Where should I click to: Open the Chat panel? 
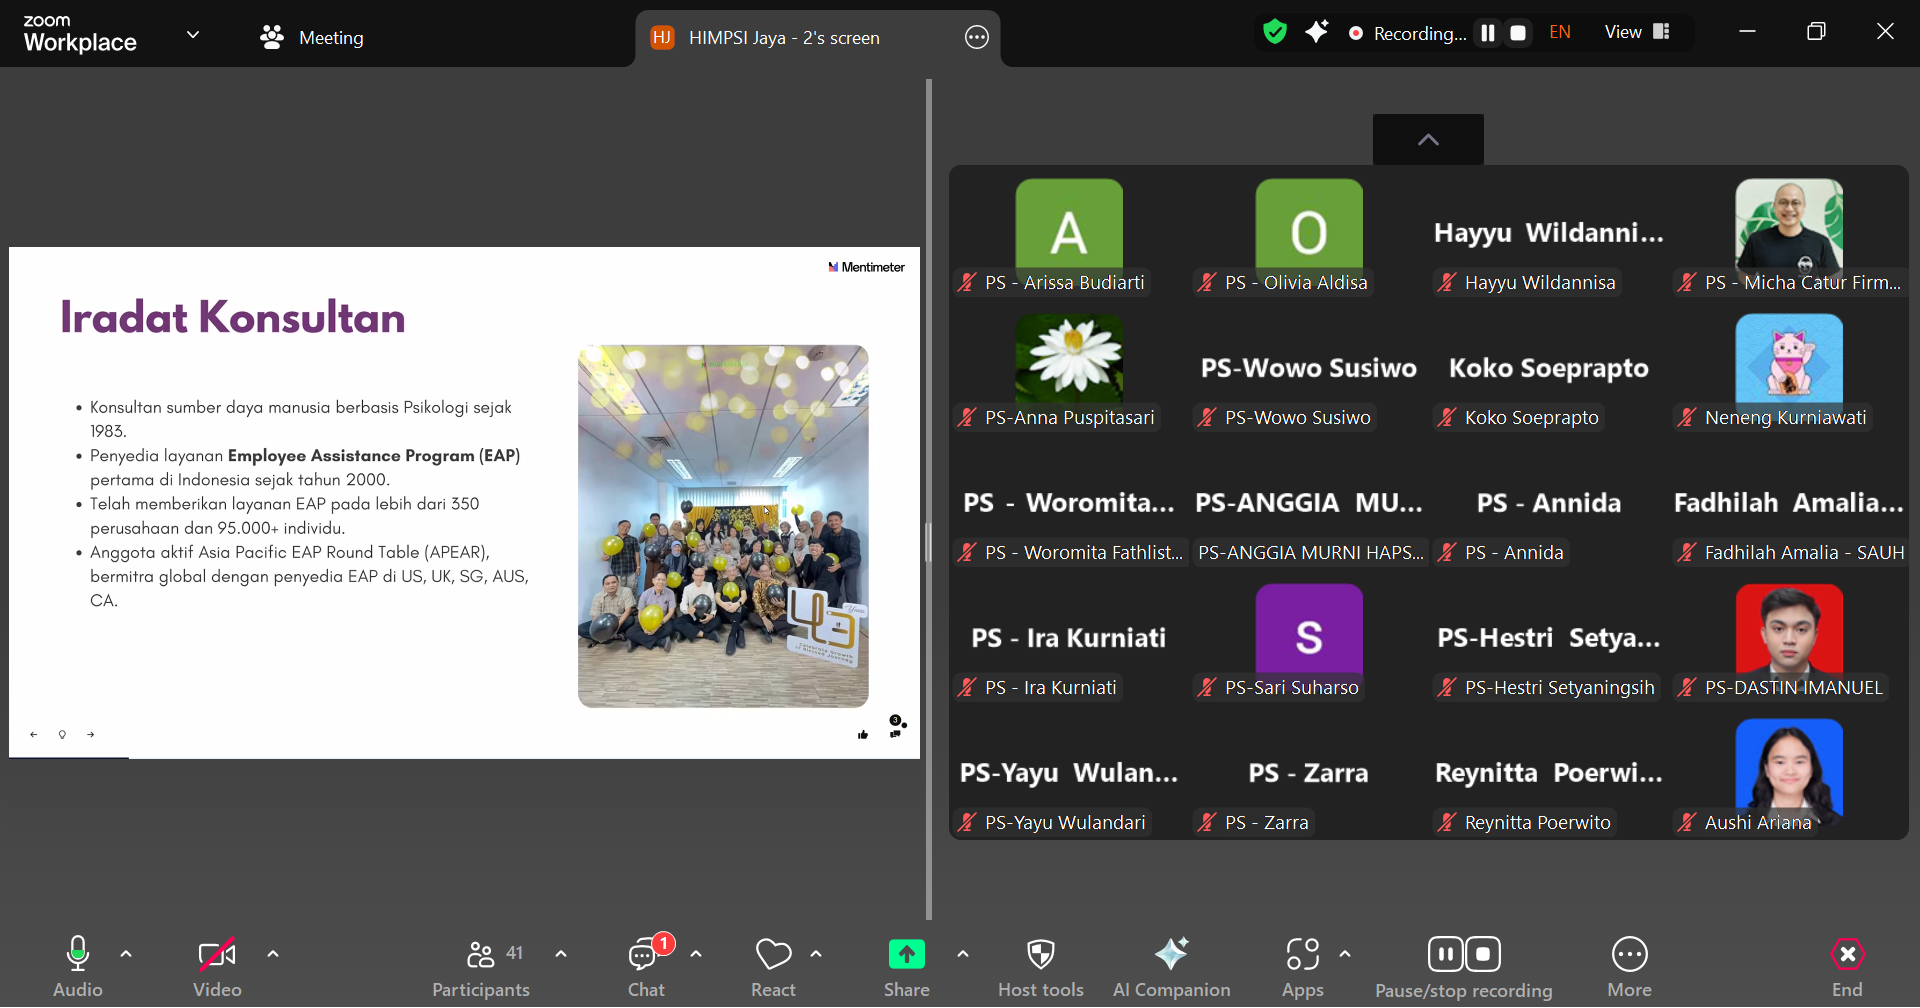(x=646, y=966)
